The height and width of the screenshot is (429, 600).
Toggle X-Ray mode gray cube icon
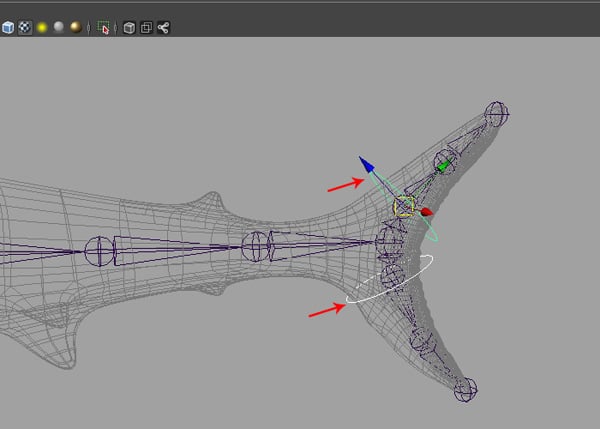[x=129, y=28]
